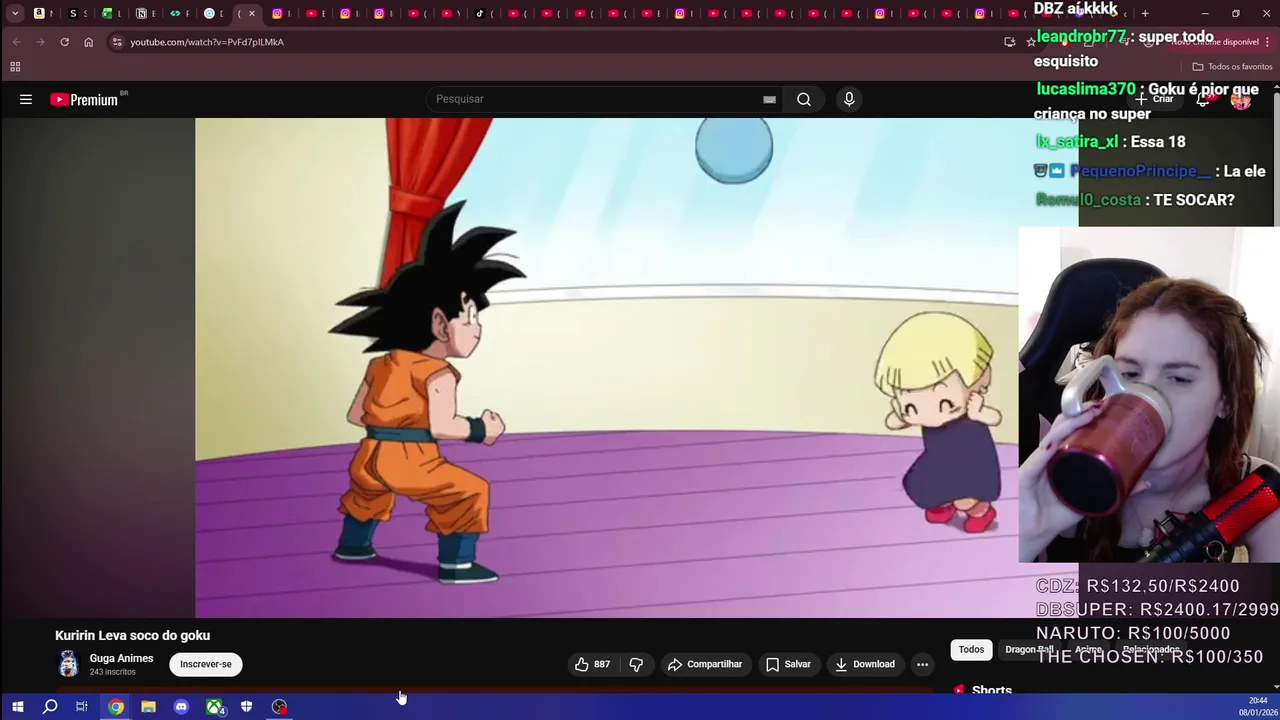Download the video with Download button
Viewport: 1280px width, 720px height.
pos(865,664)
